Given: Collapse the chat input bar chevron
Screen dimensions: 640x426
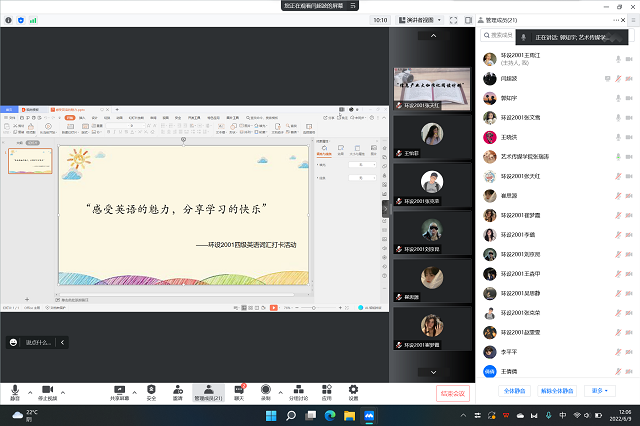Looking at the screenshot, I should coord(62,342).
